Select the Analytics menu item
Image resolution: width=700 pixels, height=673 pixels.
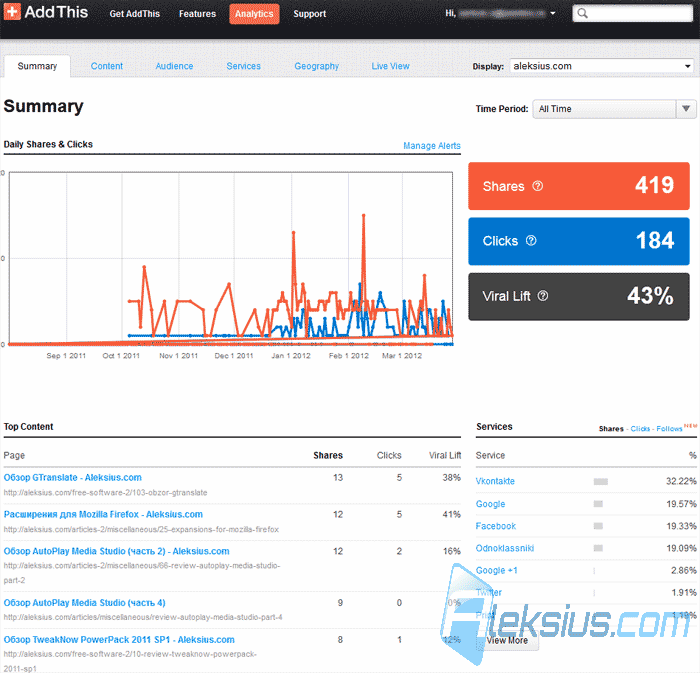pos(254,14)
